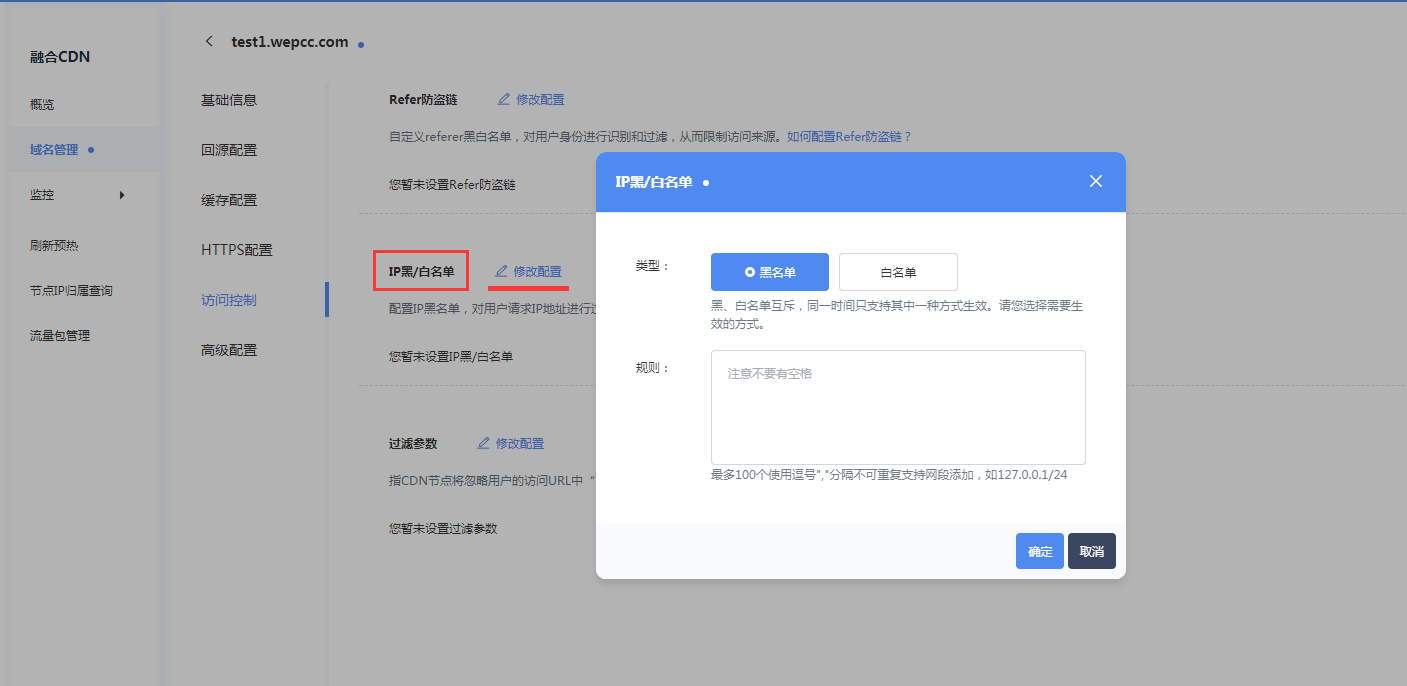Select the 黑名单 type option
The width and height of the screenshot is (1407, 686).
tap(769, 272)
